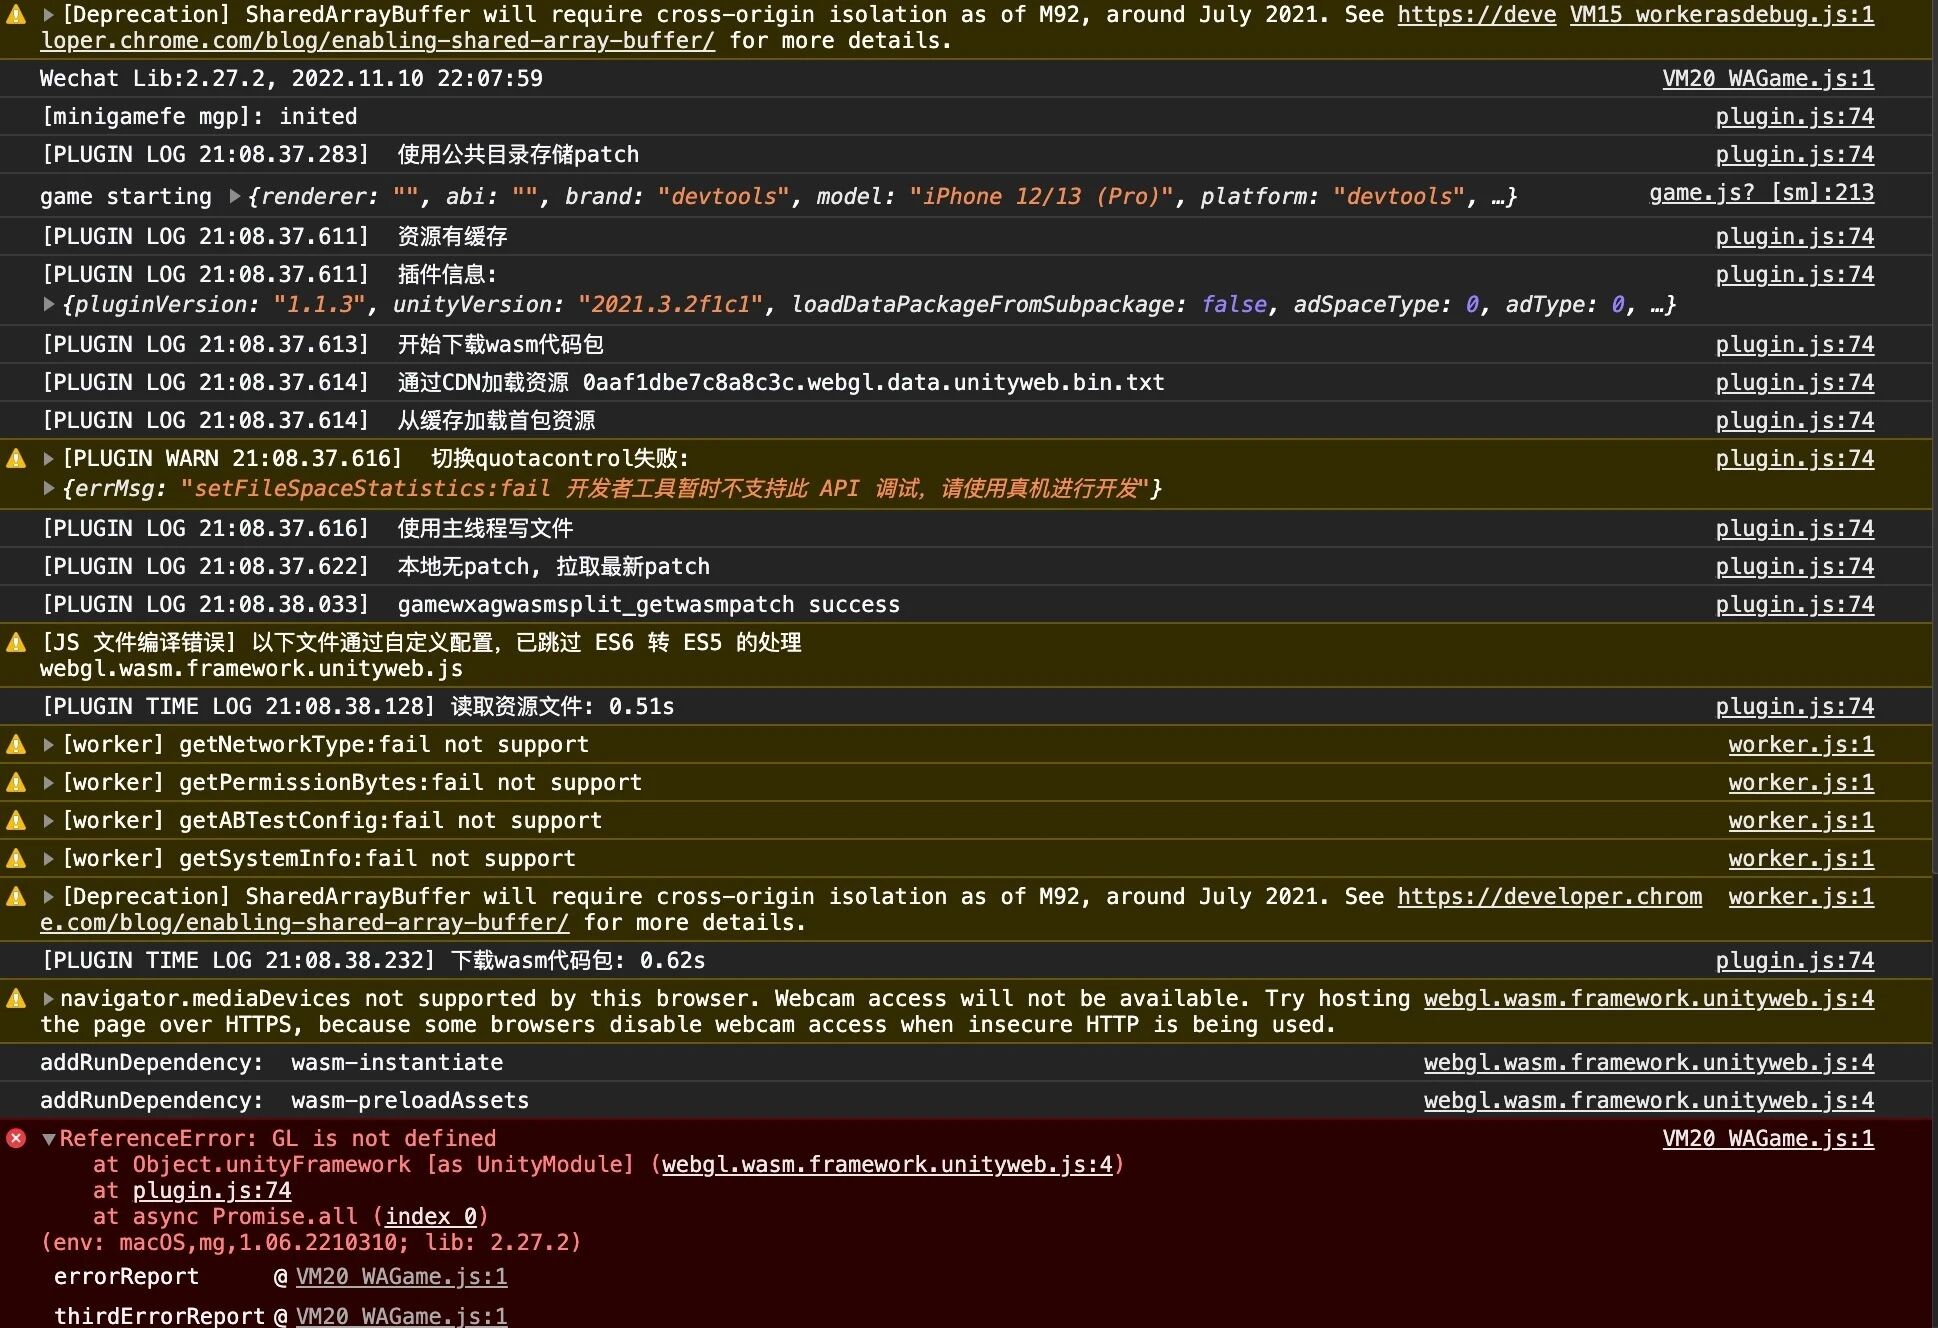Click the warning icon on getSystemInfo fail row
The image size is (1938, 1328).
(x=15, y=858)
